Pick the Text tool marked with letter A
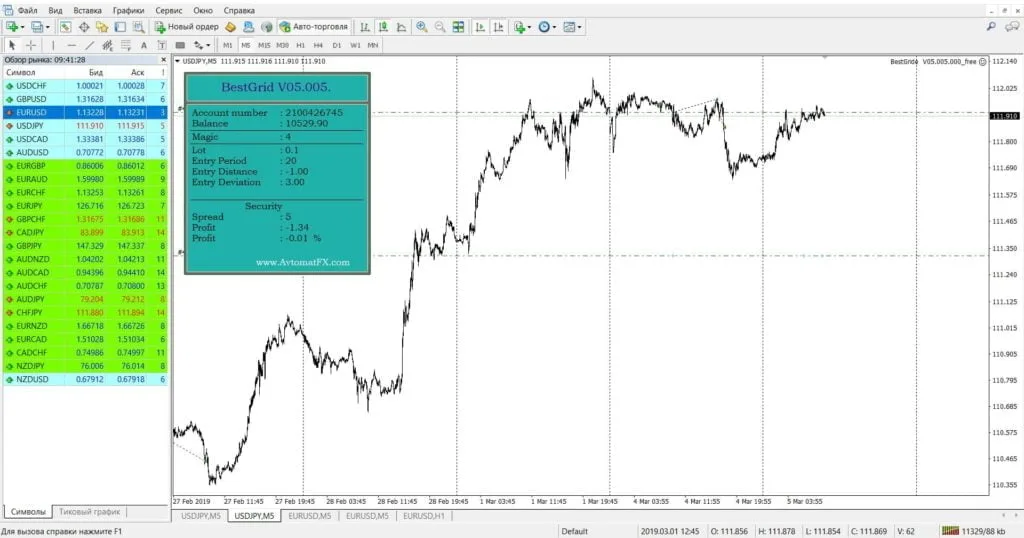Viewport: 1024px width, 538px height. pos(144,45)
